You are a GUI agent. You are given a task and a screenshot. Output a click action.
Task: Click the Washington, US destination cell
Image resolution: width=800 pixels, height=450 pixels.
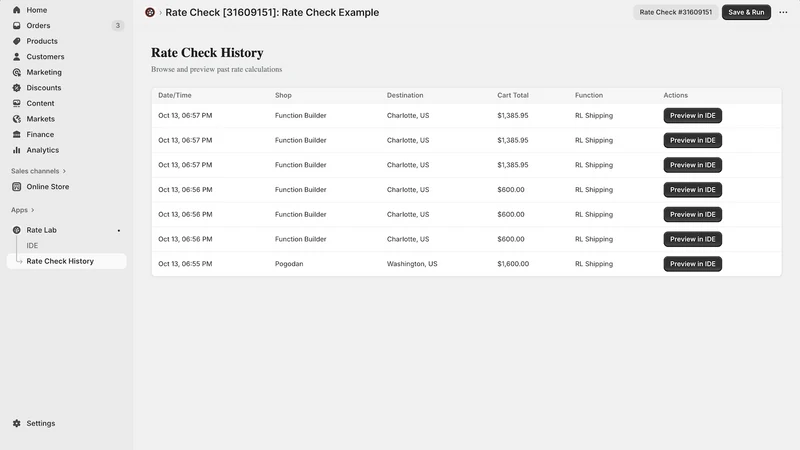tap(412, 264)
